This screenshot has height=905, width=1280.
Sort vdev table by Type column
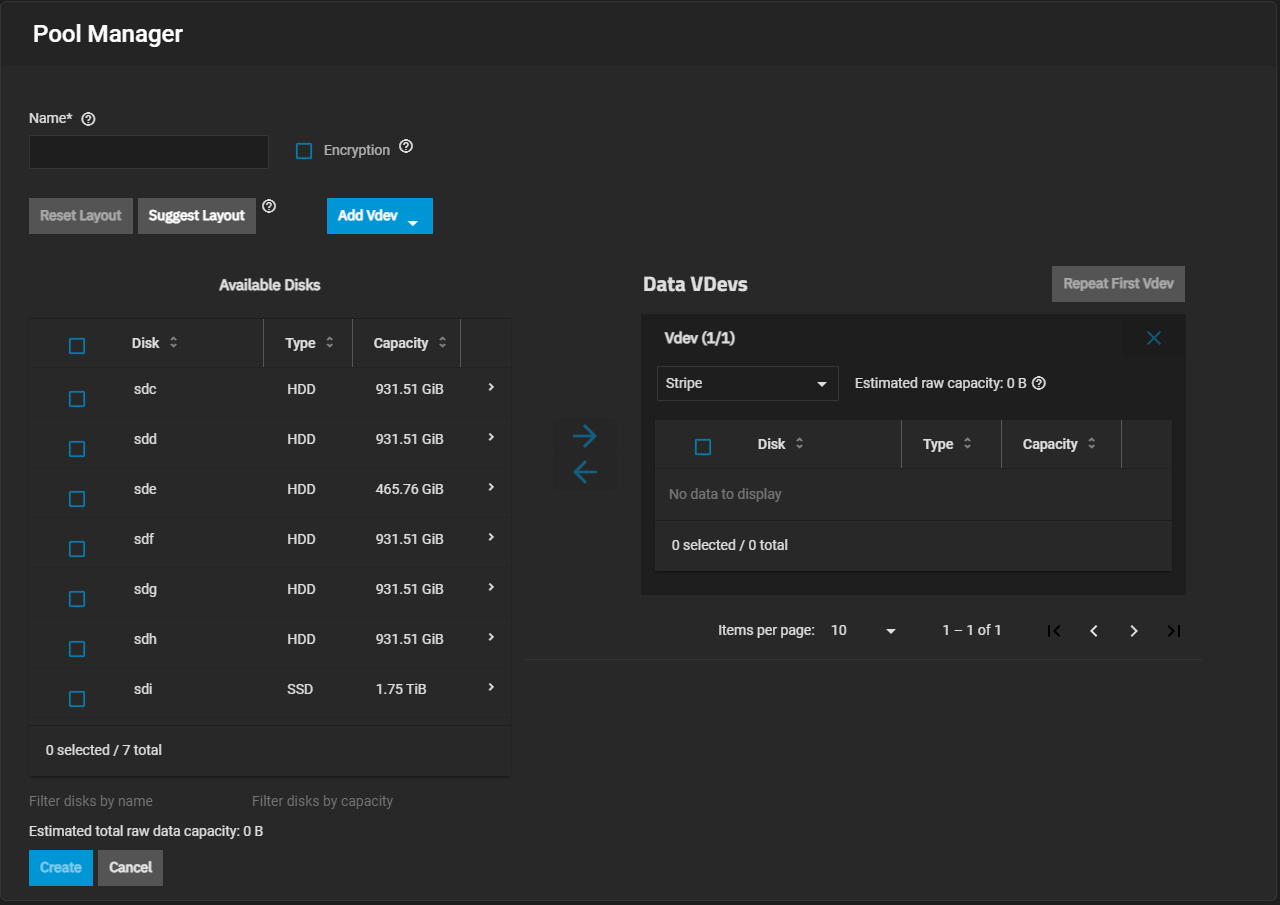[948, 444]
